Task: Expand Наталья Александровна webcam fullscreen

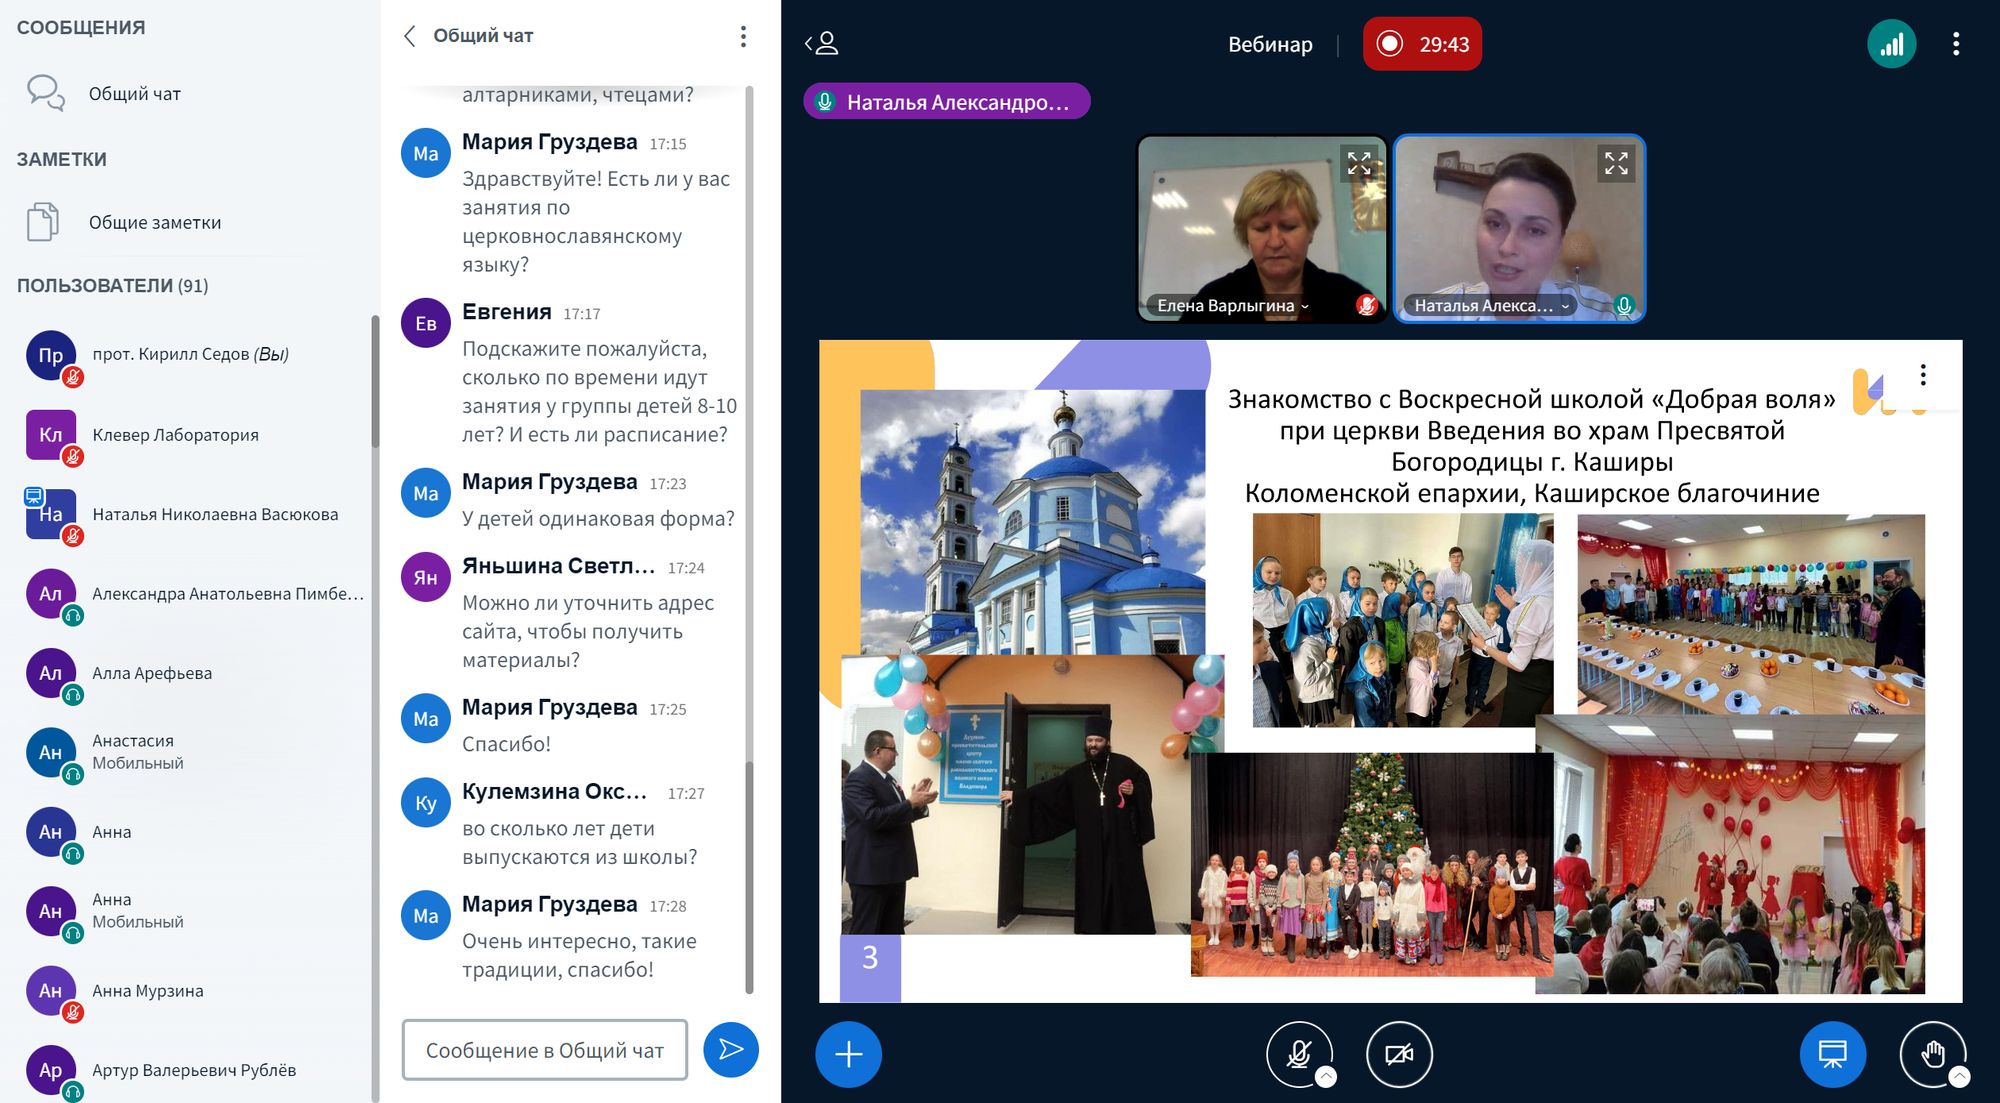Action: (1616, 163)
